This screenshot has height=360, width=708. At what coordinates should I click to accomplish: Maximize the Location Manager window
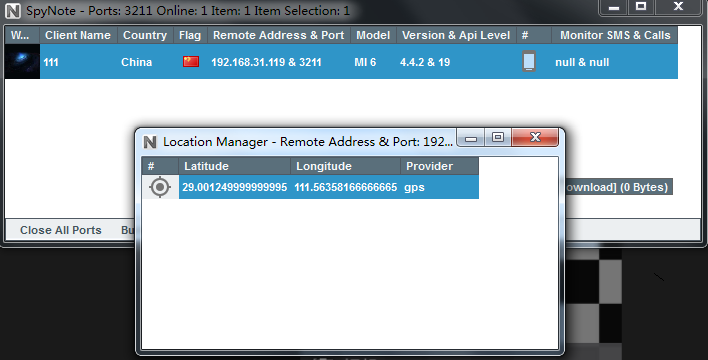tap(498, 138)
